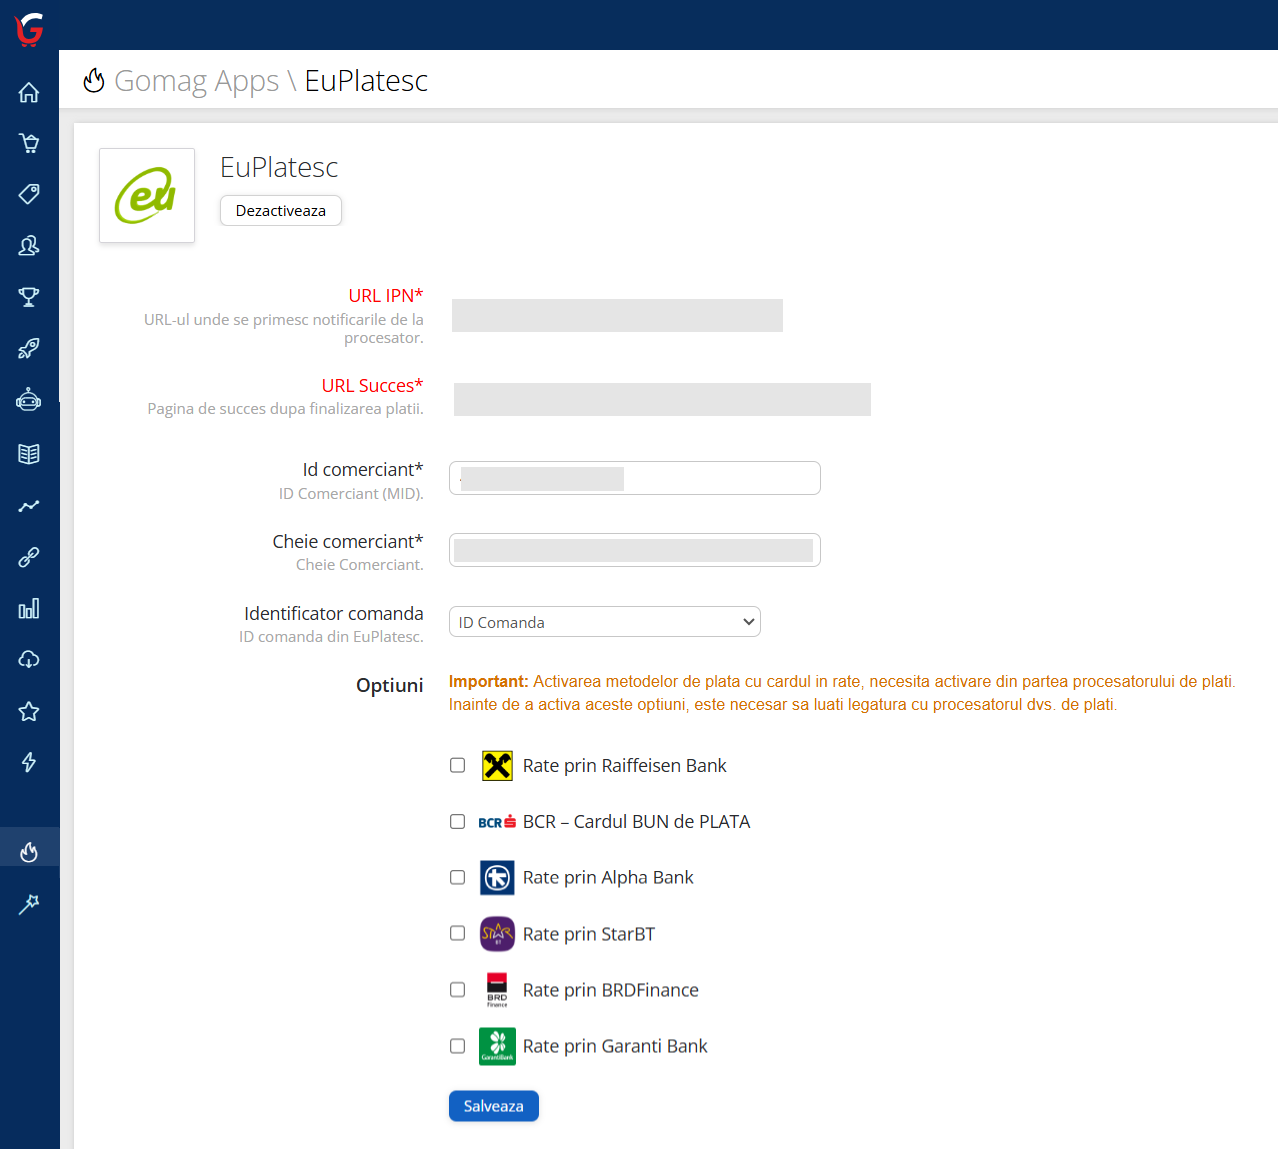Image resolution: width=1278 pixels, height=1149 pixels.
Task: Toggle BCR Cardul BUN de PLATA checkbox
Action: pyautogui.click(x=458, y=821)
